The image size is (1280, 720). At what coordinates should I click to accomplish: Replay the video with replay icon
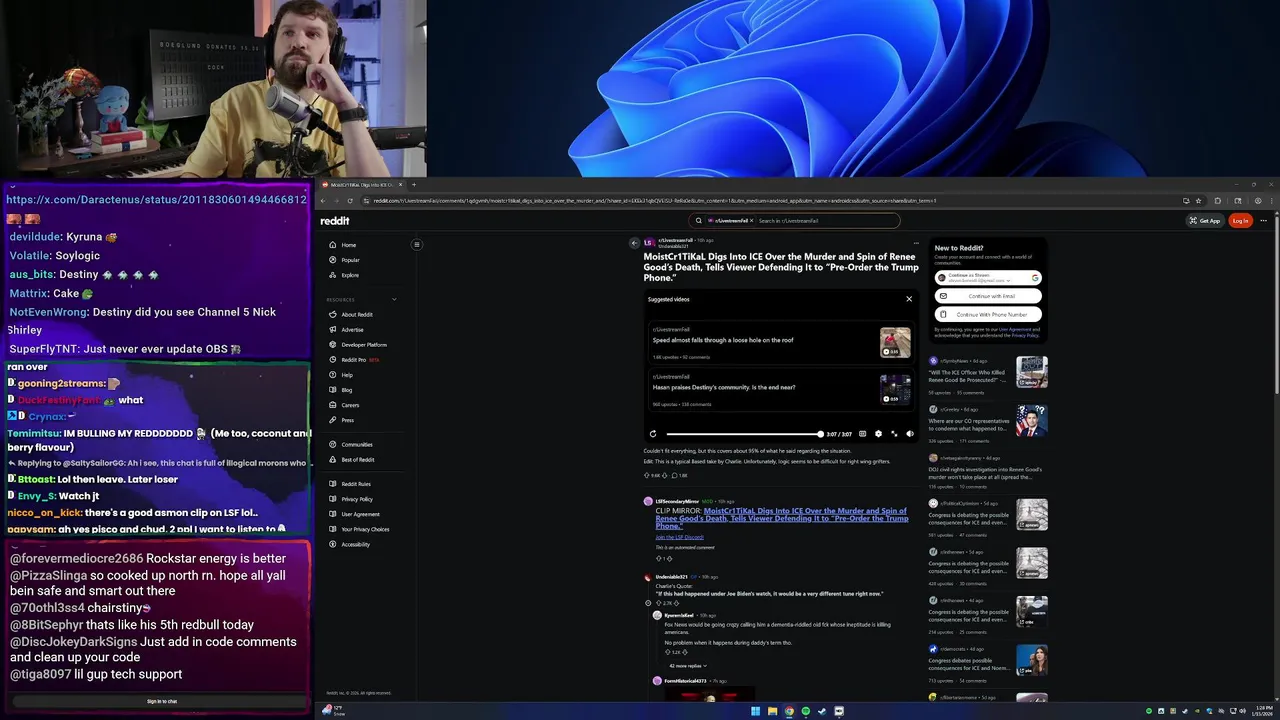[x=653, y=434]
